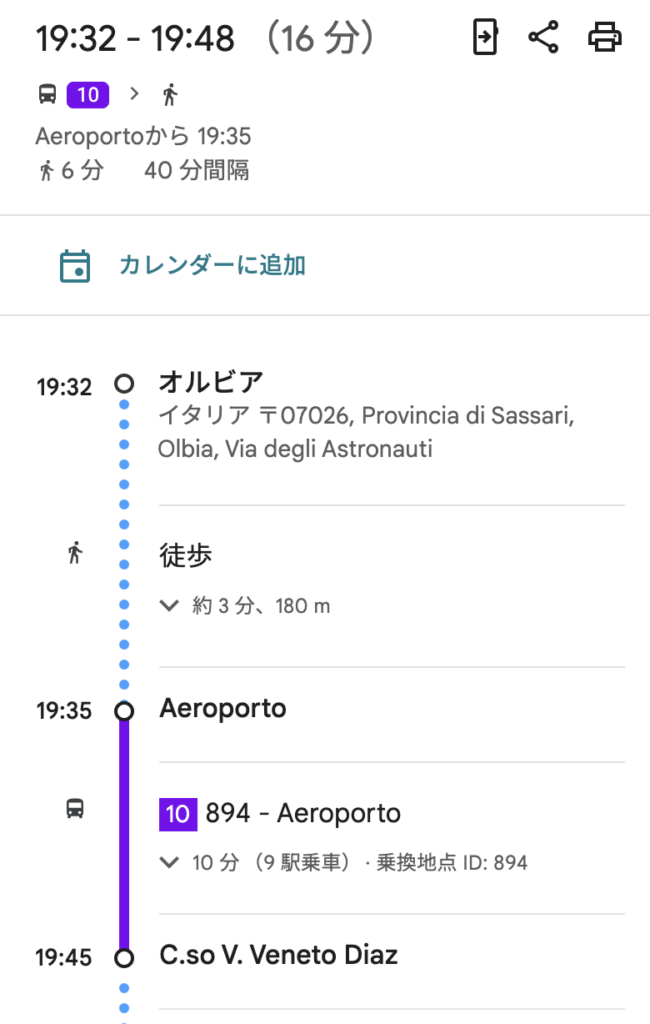Viewport: 650px width, 1024px height.
Task: Click the walking icon beside 徒歩 step
Action: tap(75, 552)
